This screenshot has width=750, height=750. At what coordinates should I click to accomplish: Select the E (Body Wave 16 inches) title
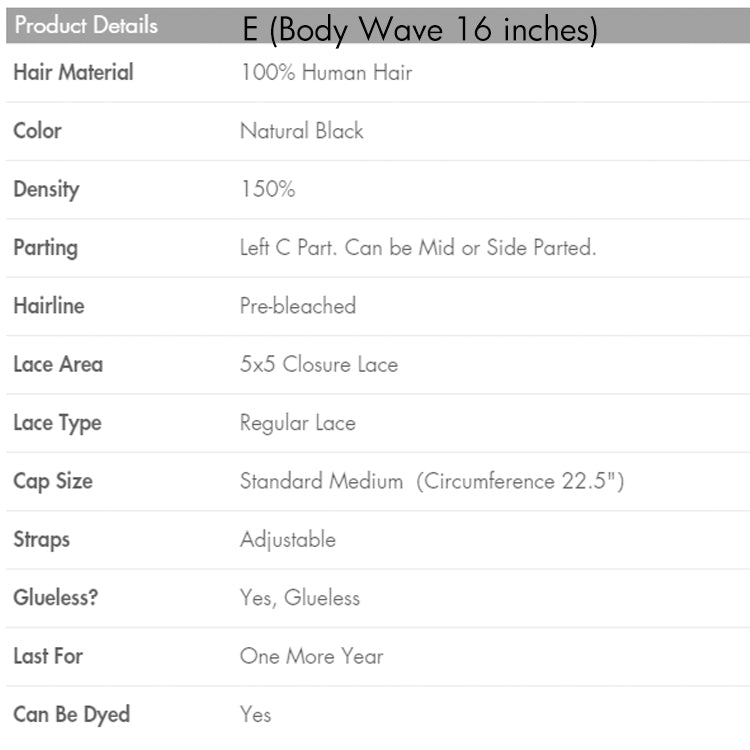420,30
